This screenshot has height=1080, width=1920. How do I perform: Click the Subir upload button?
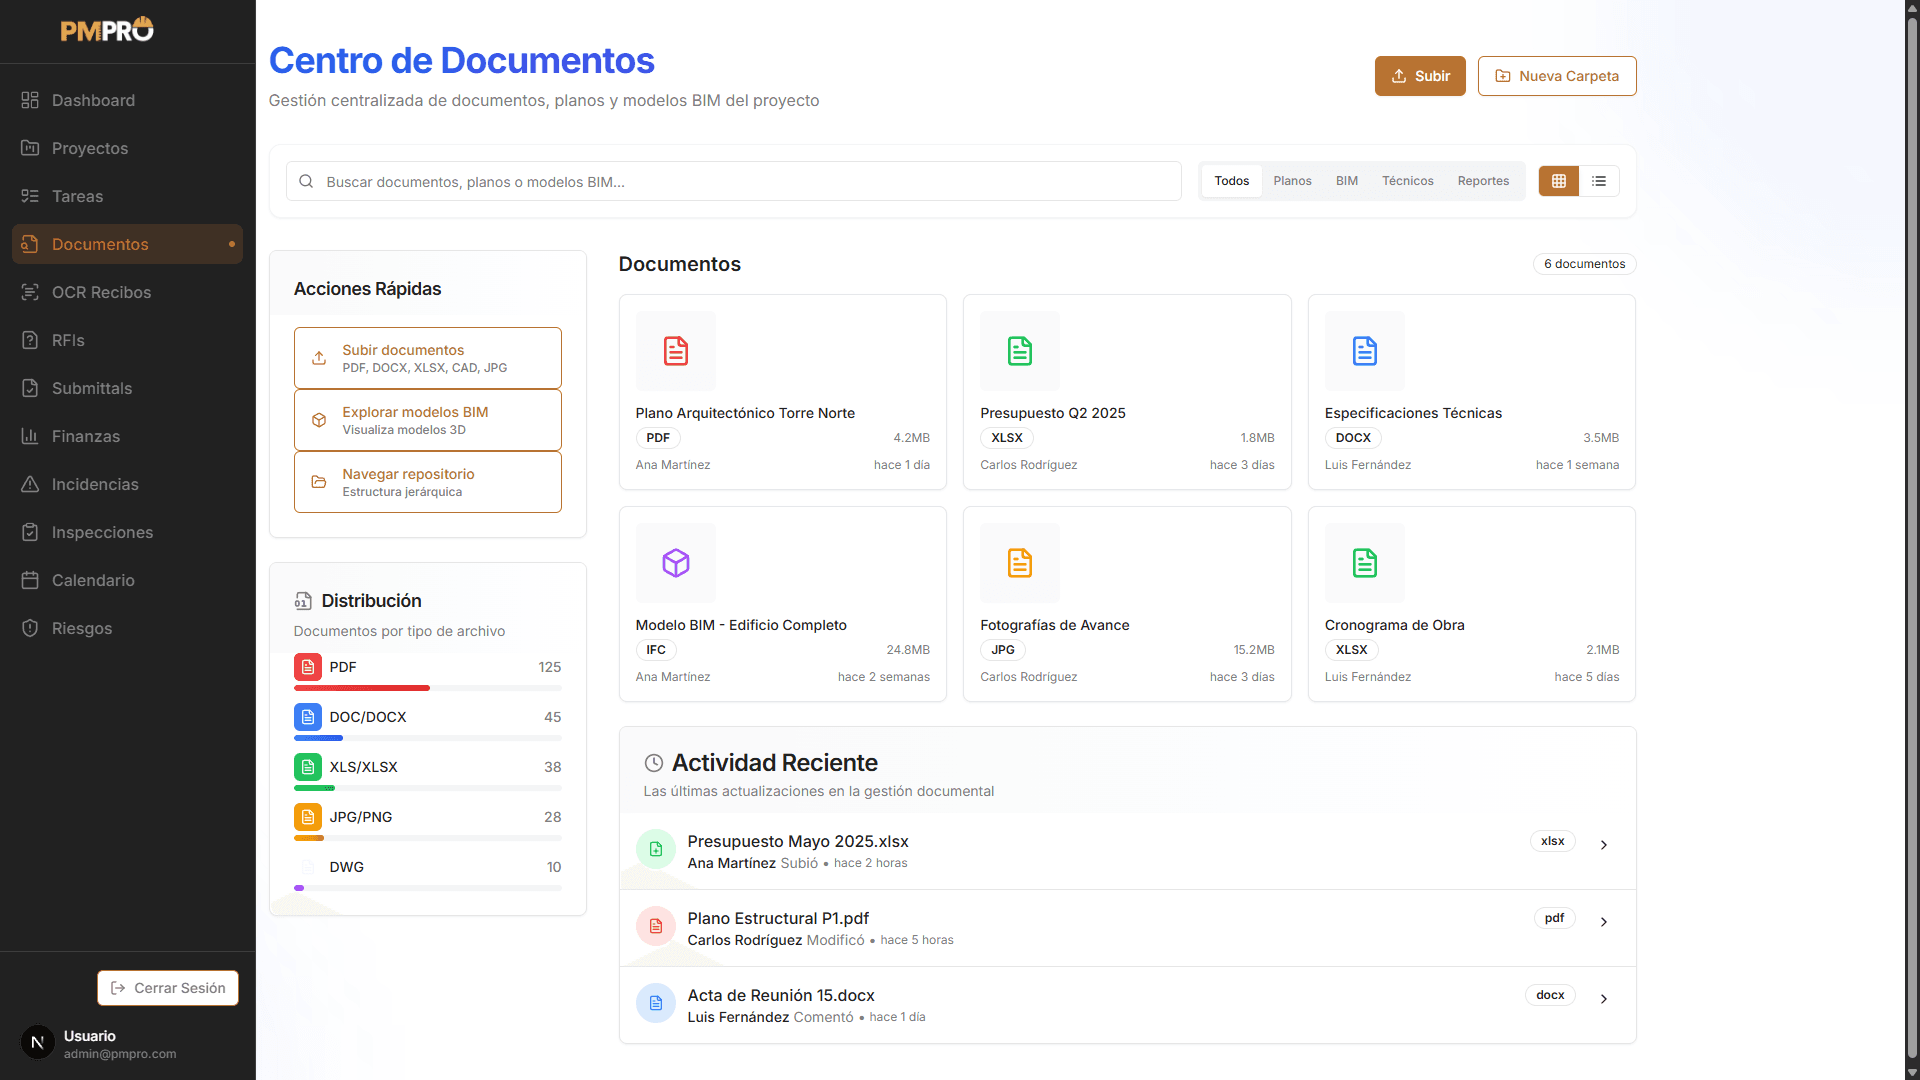click(x=1419, y=76)
